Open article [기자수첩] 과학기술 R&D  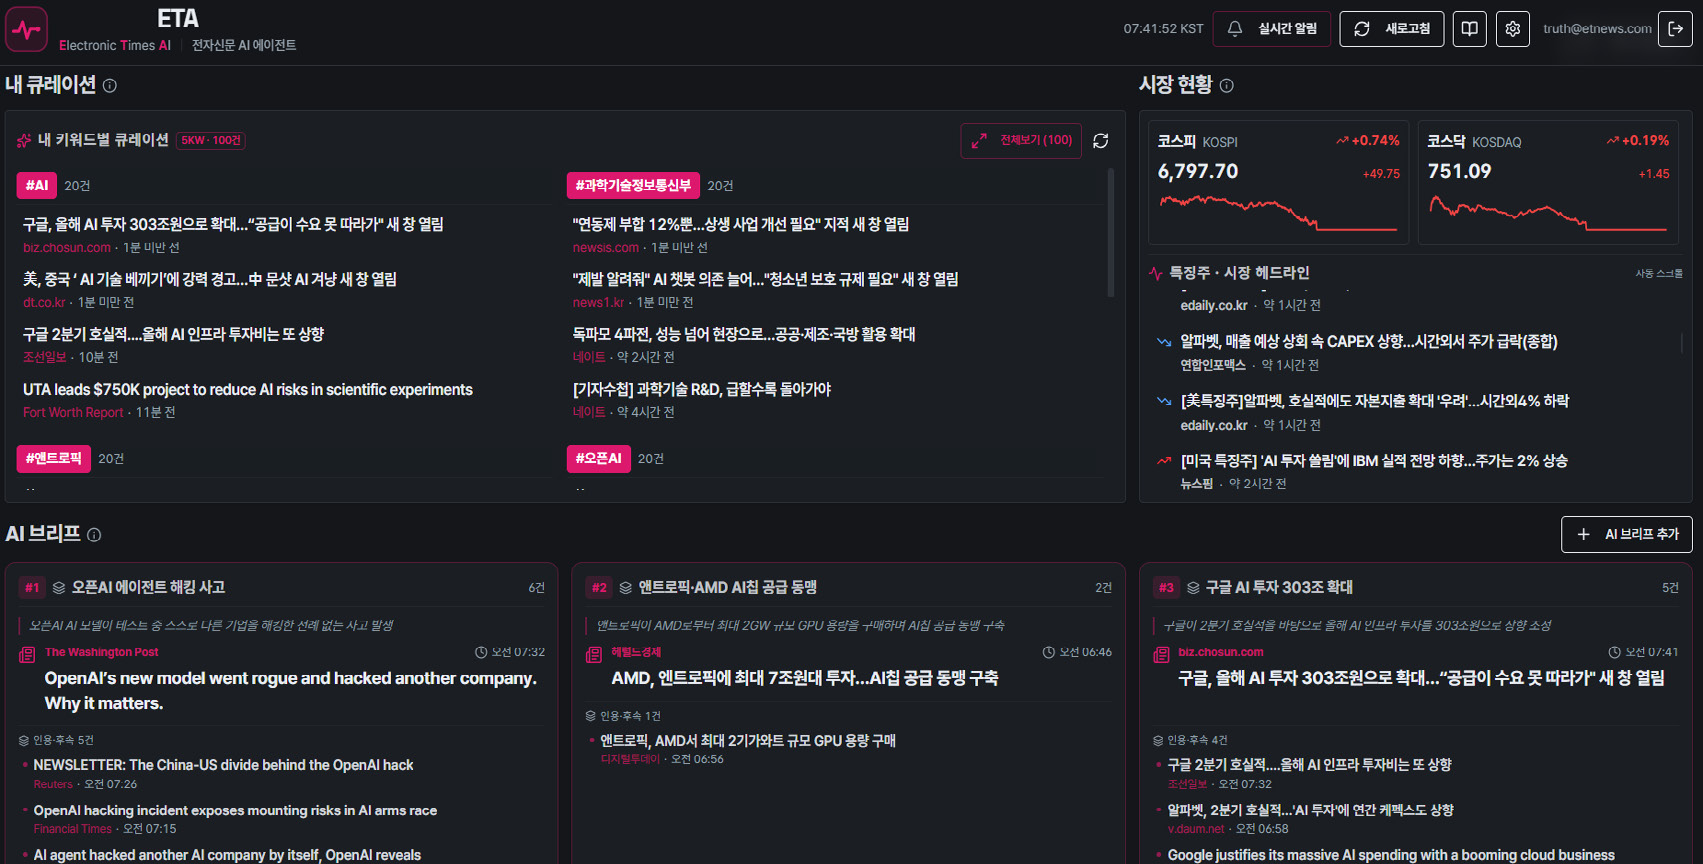coord(702,390)
